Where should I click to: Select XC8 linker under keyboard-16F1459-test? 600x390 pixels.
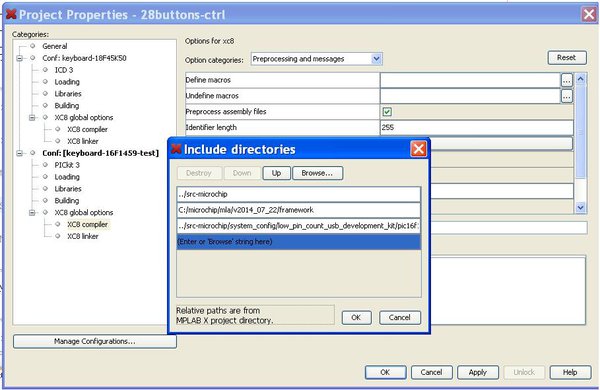pyautogui.click(x=83, y=236)
